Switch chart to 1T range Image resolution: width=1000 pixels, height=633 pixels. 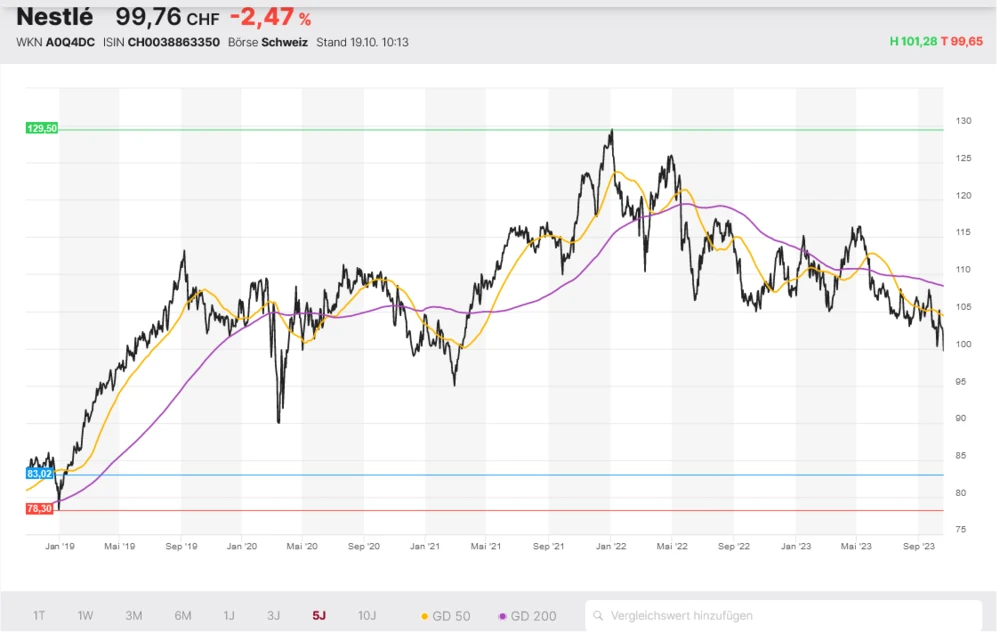click(x=39, y=616)
